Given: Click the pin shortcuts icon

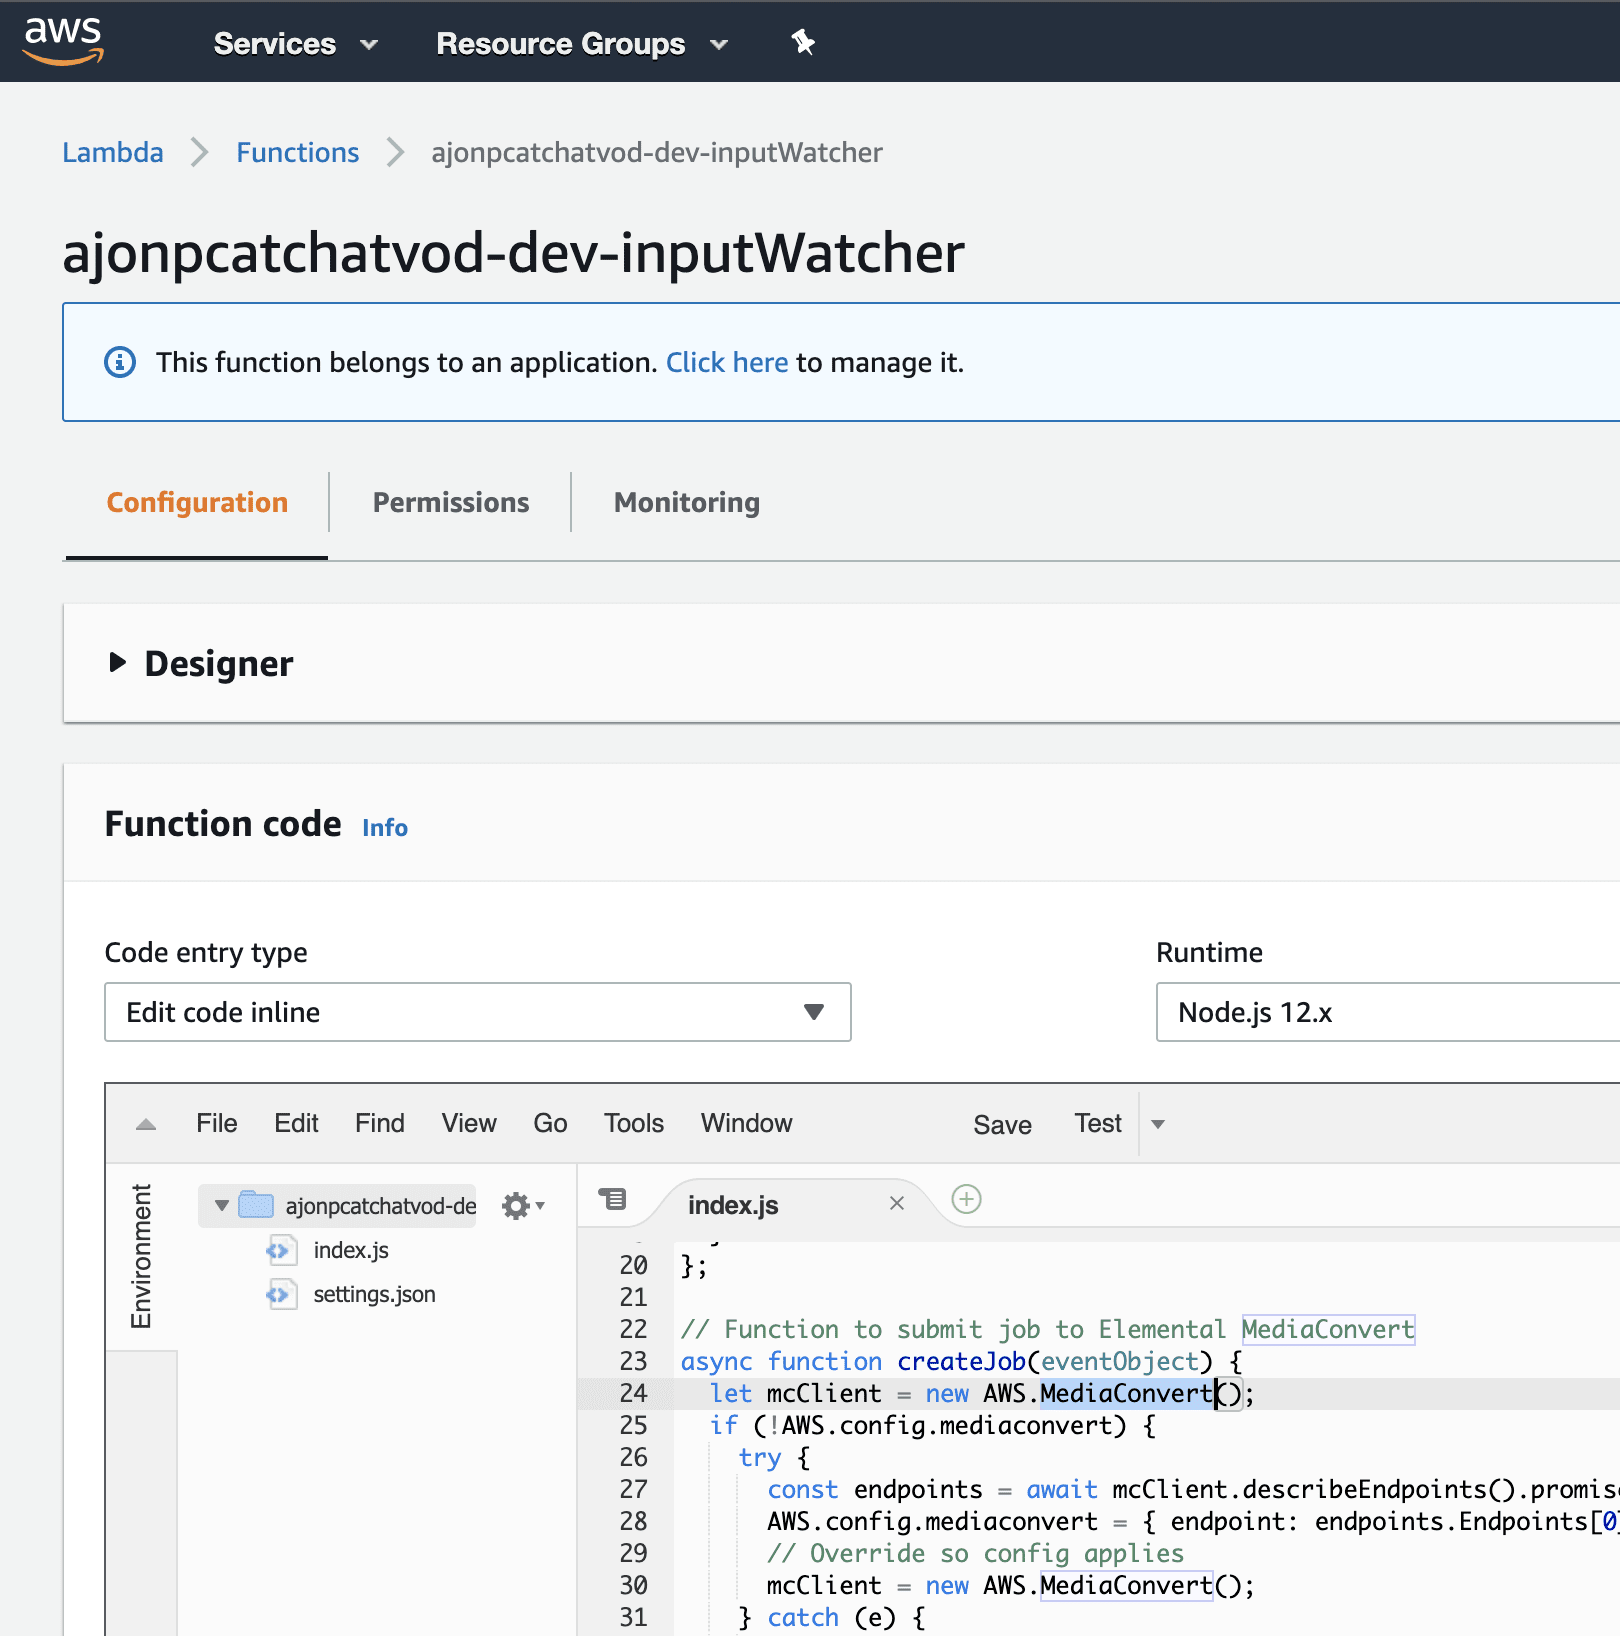Looking at the screenshot, I should (803, 42).
